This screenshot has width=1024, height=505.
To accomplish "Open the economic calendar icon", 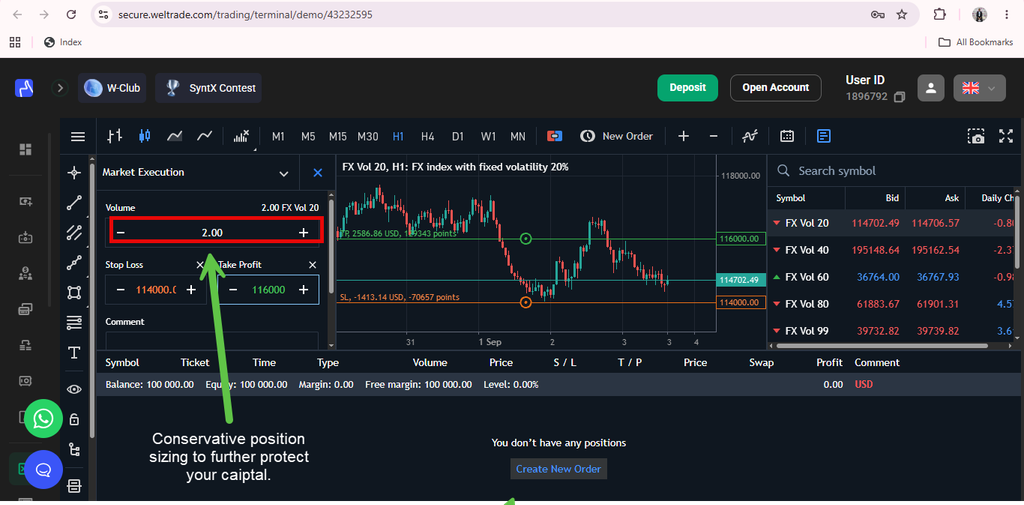I will 787,136.
